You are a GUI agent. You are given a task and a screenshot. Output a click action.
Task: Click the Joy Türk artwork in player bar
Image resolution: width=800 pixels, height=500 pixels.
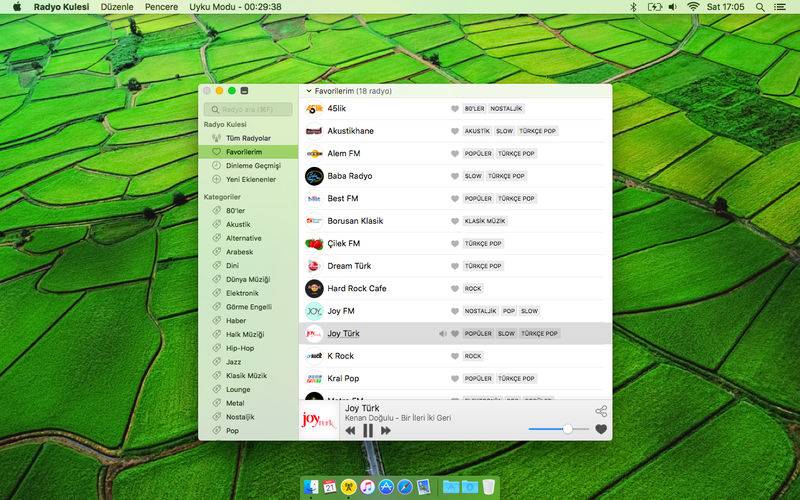point(318,420)
